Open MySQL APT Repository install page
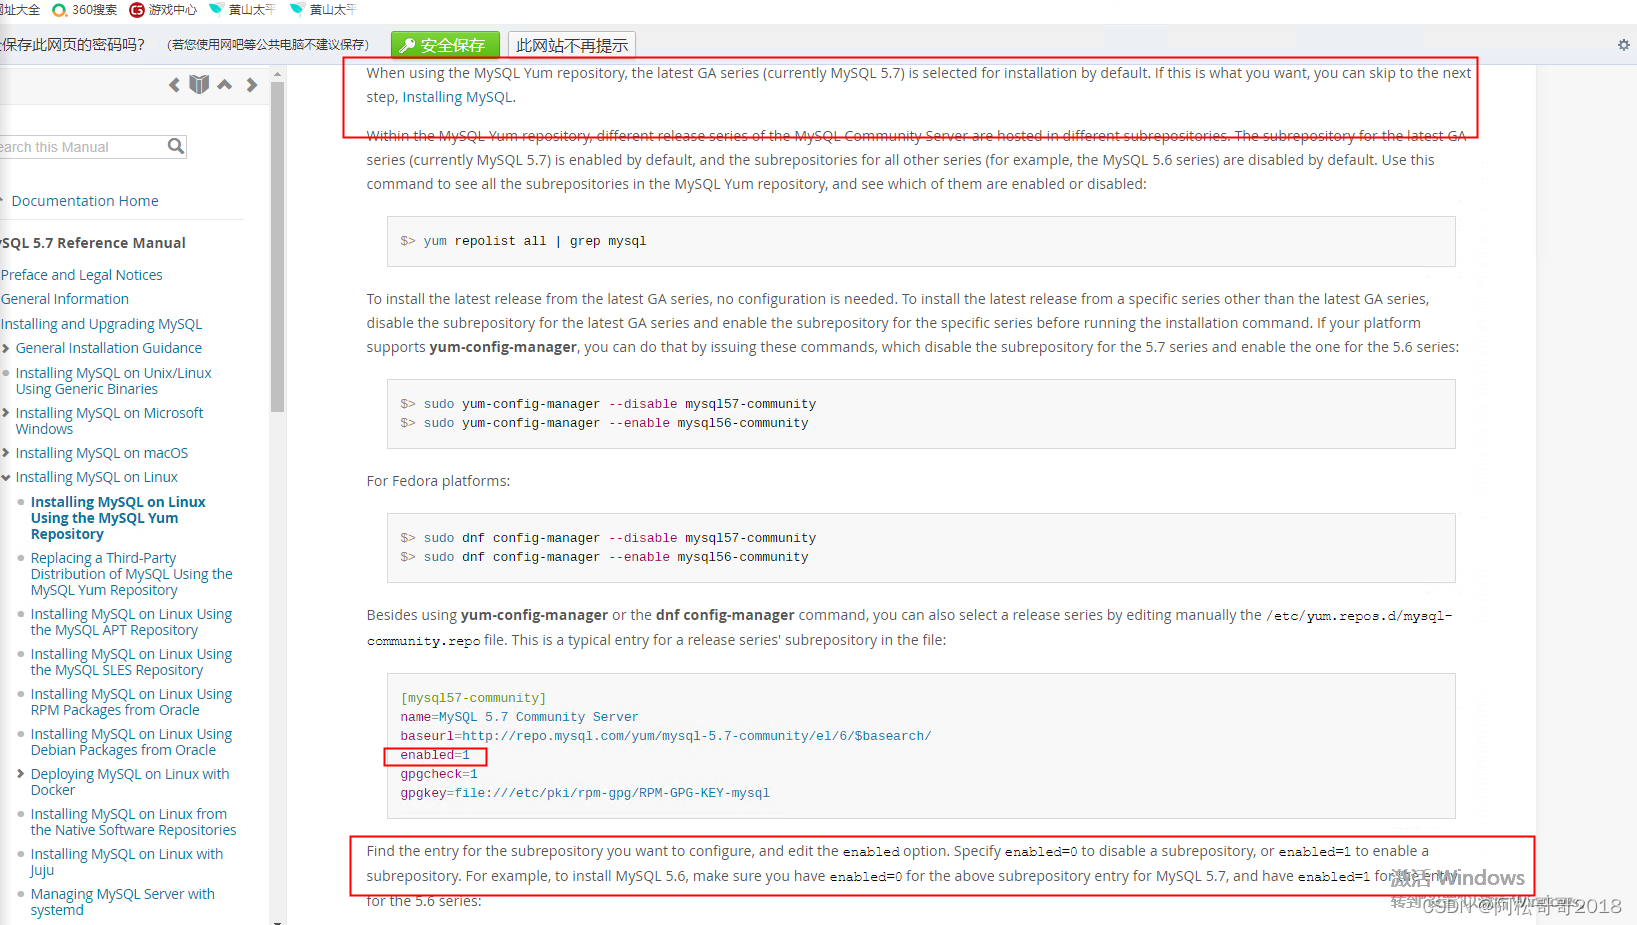This screenshot has width=1637, height=925. click(131, 622)
